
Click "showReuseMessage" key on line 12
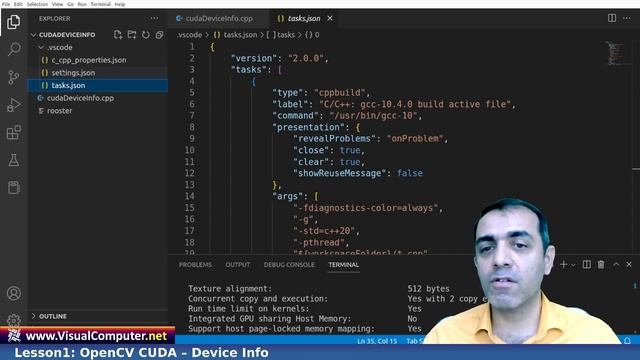pos(339,173)
